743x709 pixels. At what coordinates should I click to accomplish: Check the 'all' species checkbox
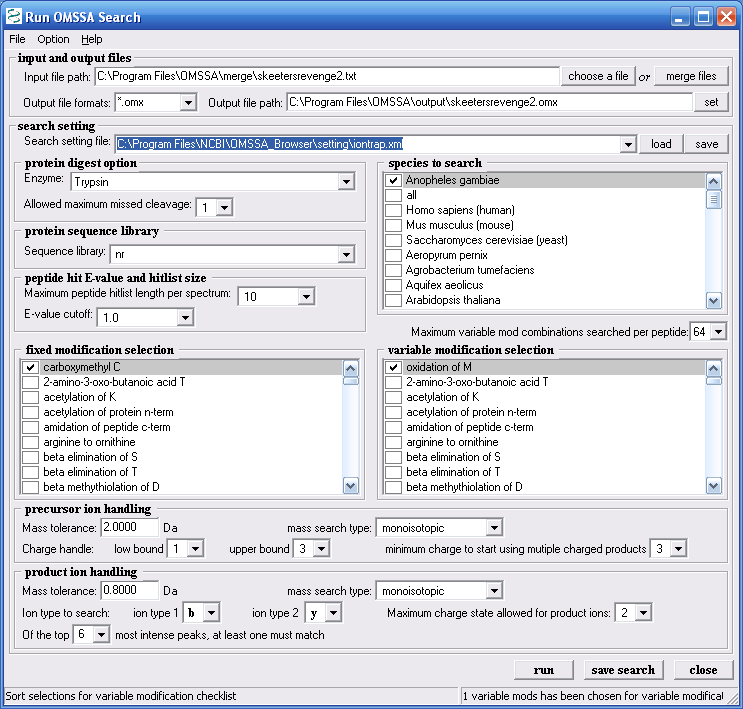[x=393, y=195]
